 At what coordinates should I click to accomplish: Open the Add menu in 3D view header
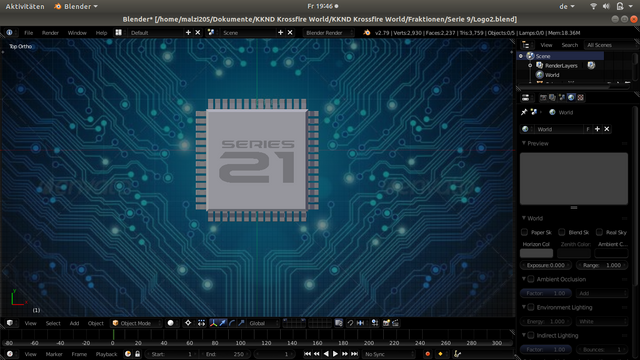coord(74,323)
